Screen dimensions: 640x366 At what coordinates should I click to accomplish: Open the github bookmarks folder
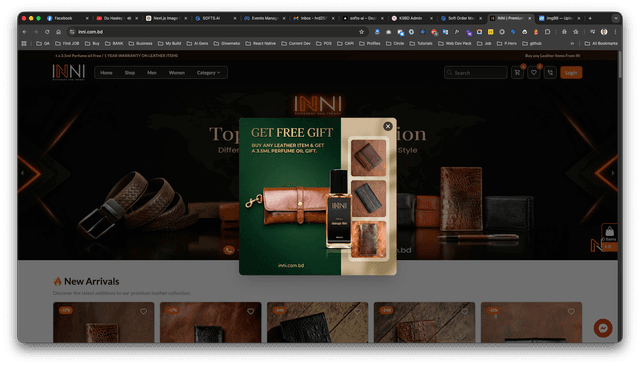coord(533,43)
